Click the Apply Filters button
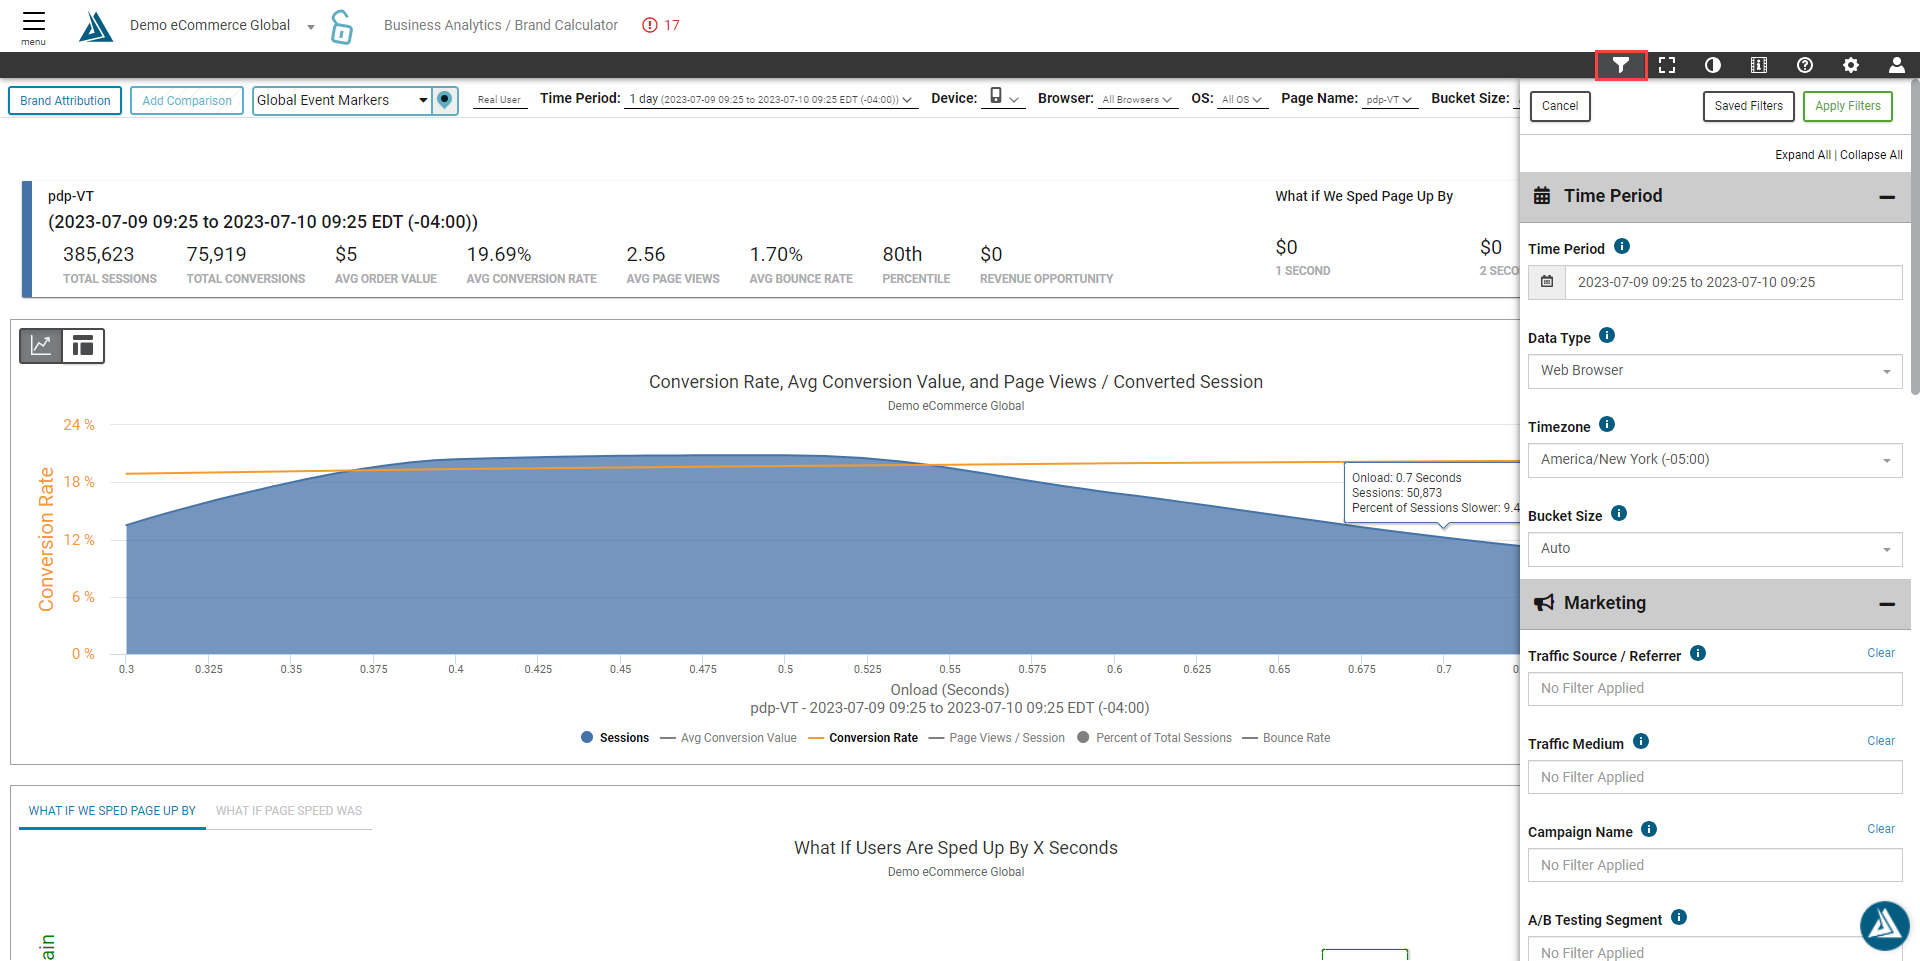Viewport: 1920px width, 961px height. pyautogui.click(x=1847, y=106)
